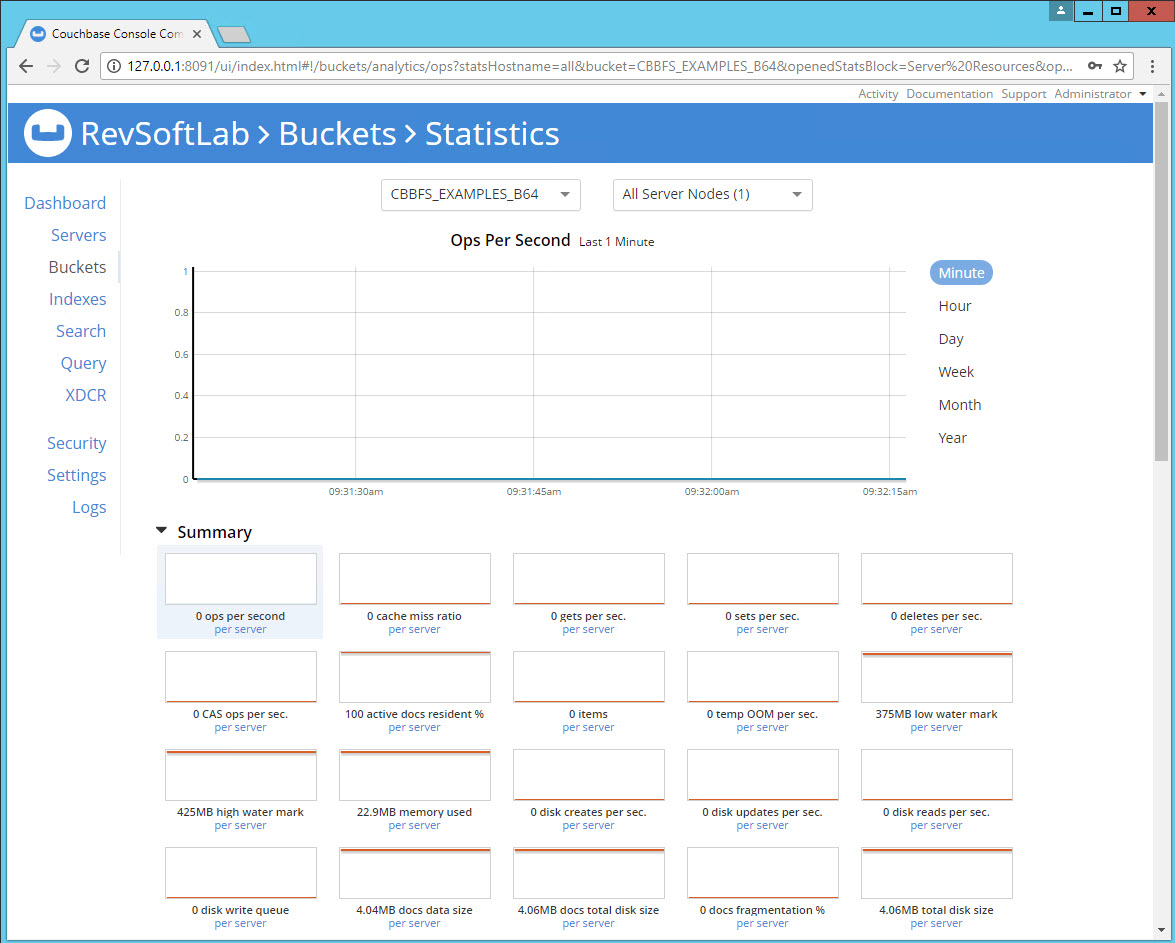
Task: Click per server under disk write queue
Action: tap(241, 924)
